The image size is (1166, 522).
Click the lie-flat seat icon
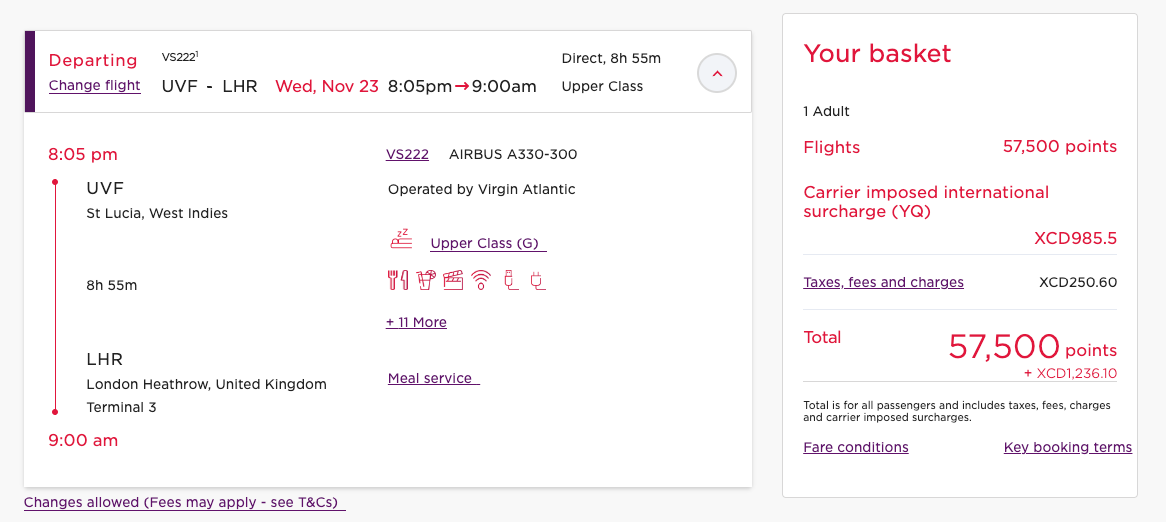[x=401, y=239]
